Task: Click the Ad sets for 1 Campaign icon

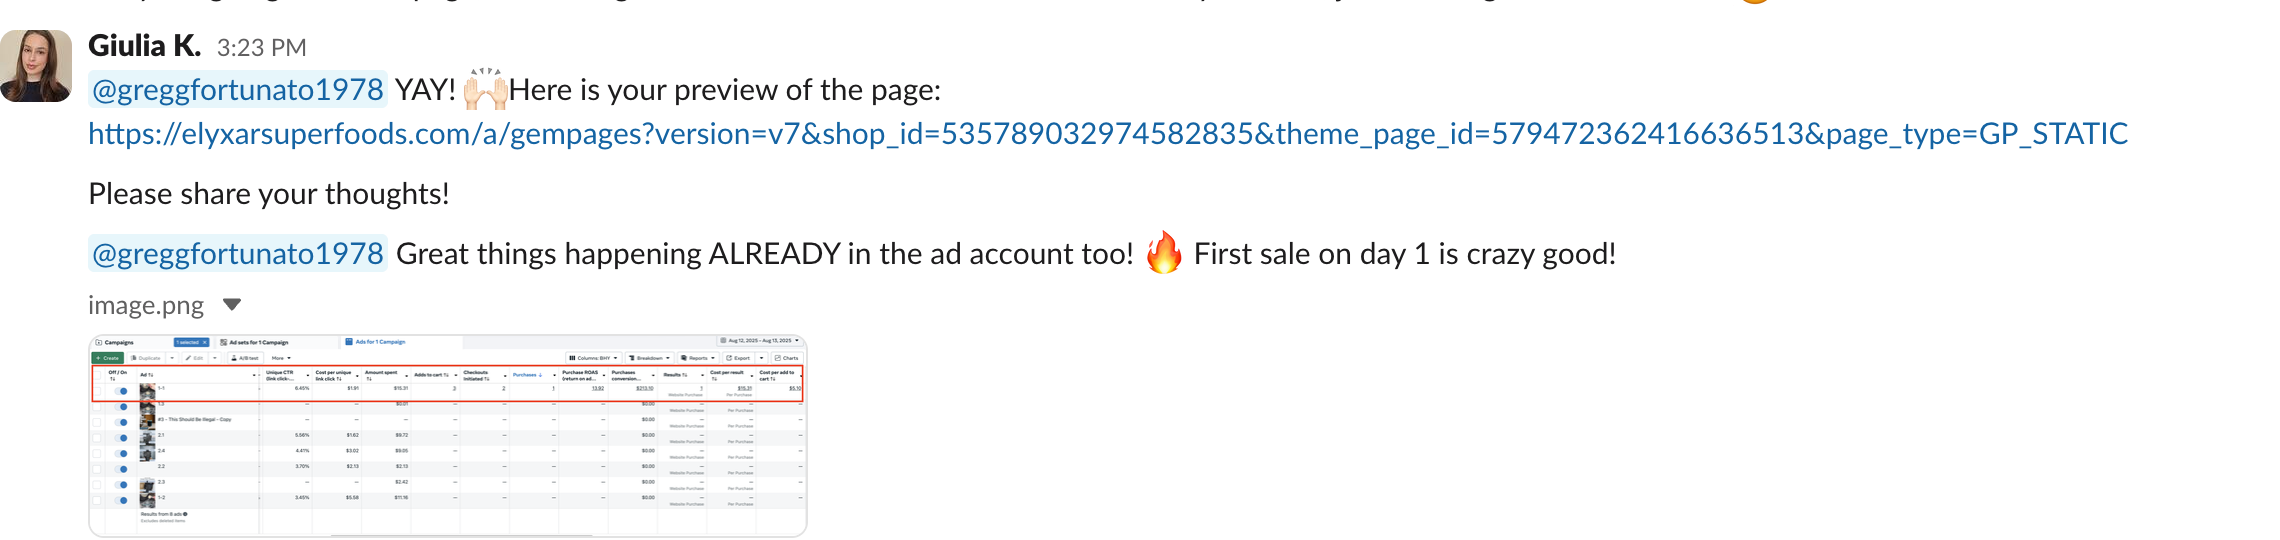Action: click(223, 342)
